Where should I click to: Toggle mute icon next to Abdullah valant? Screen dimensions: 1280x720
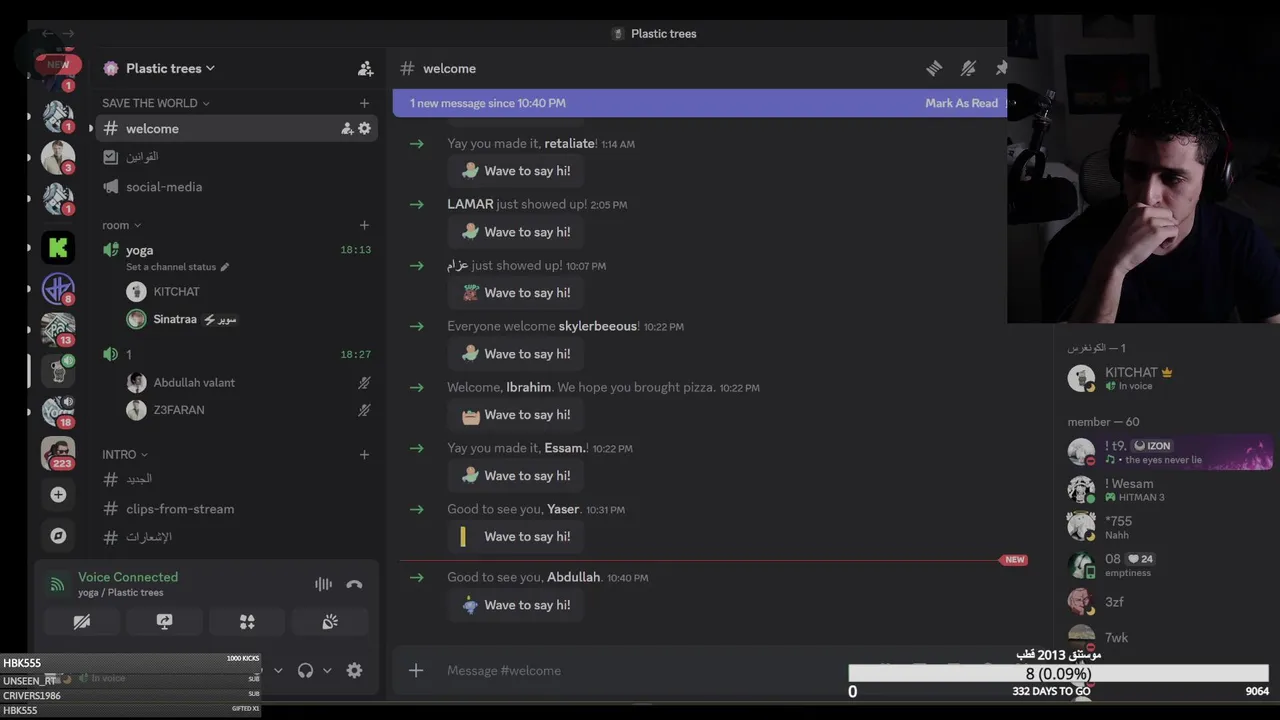364,383
